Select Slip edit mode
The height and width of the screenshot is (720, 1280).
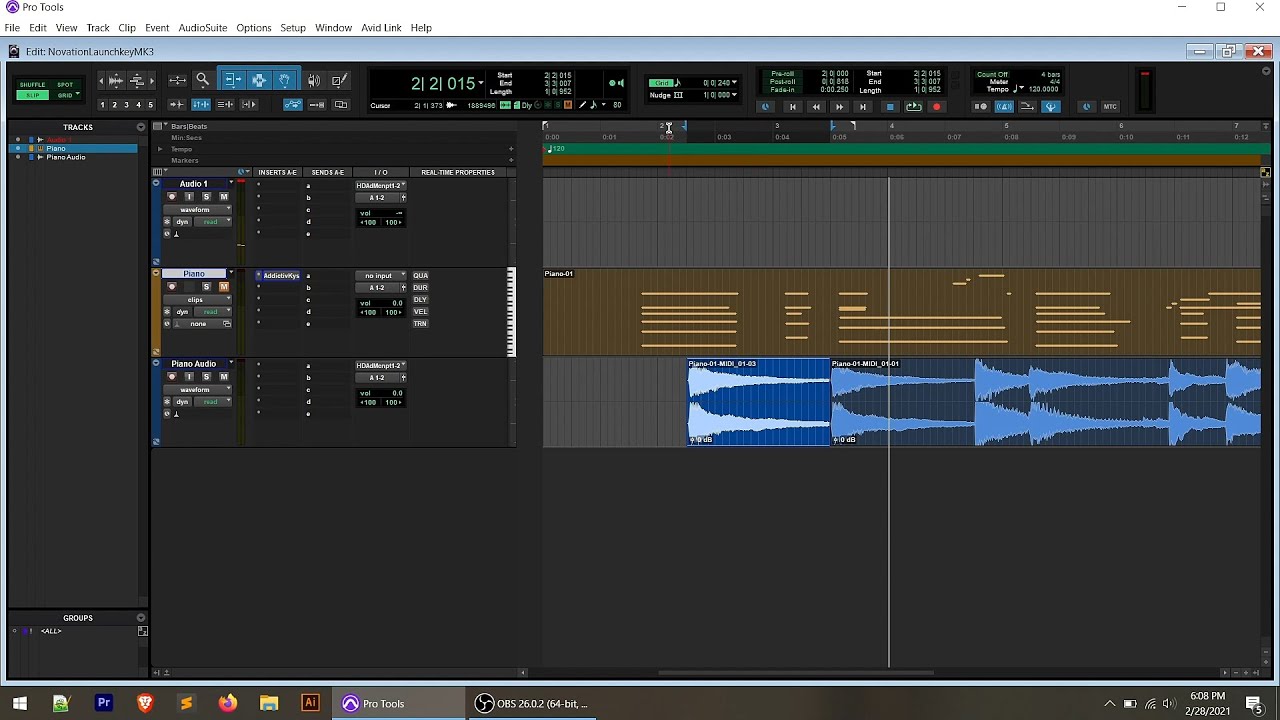(x=32, y=95)
